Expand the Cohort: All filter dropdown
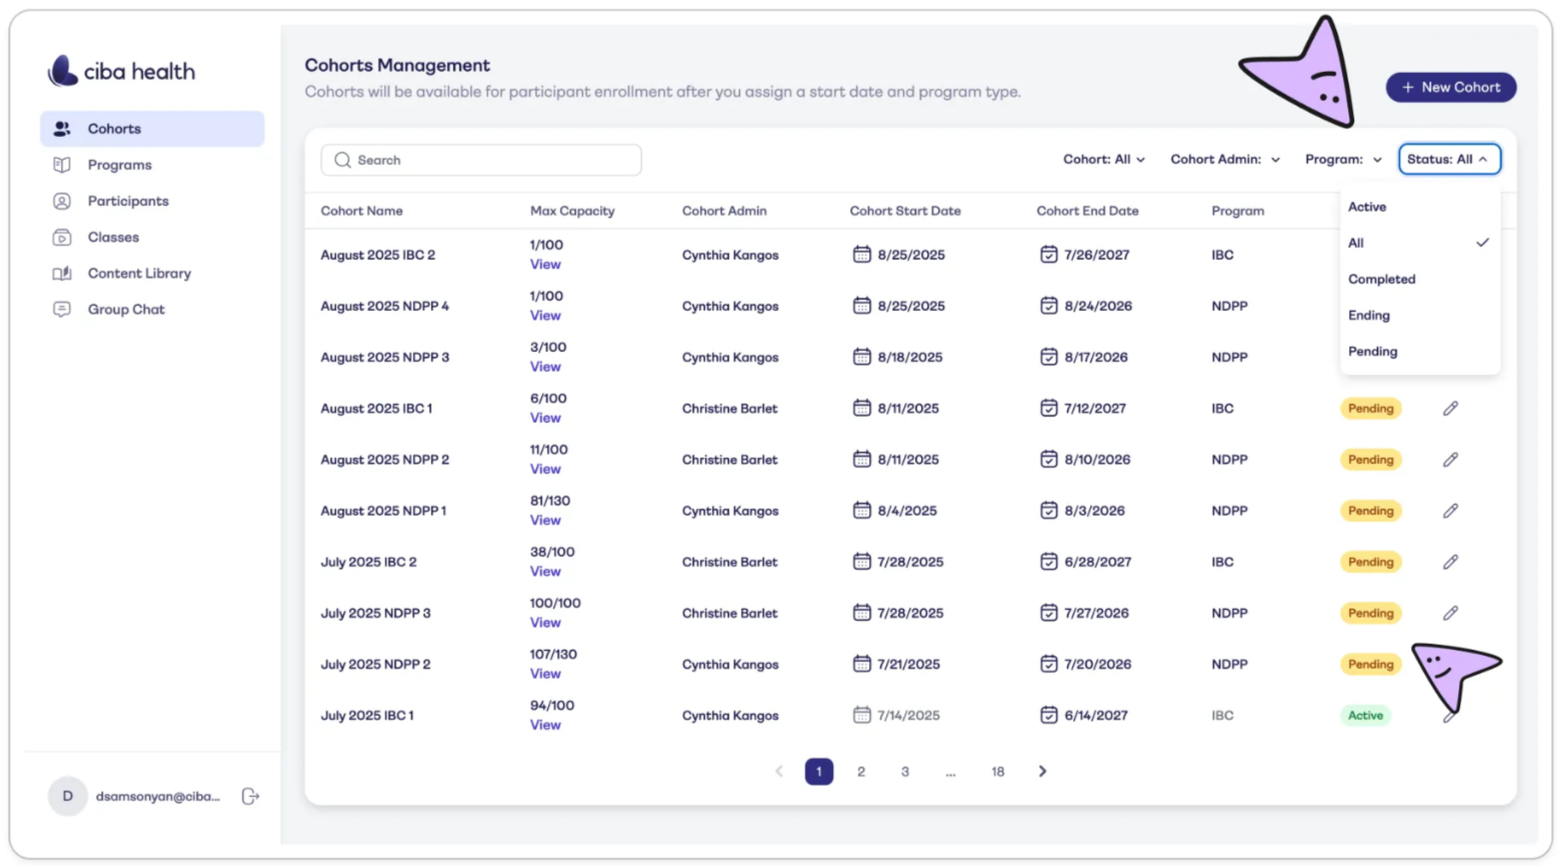Screen dimensions: 1560x866 tap(1104, 159)
